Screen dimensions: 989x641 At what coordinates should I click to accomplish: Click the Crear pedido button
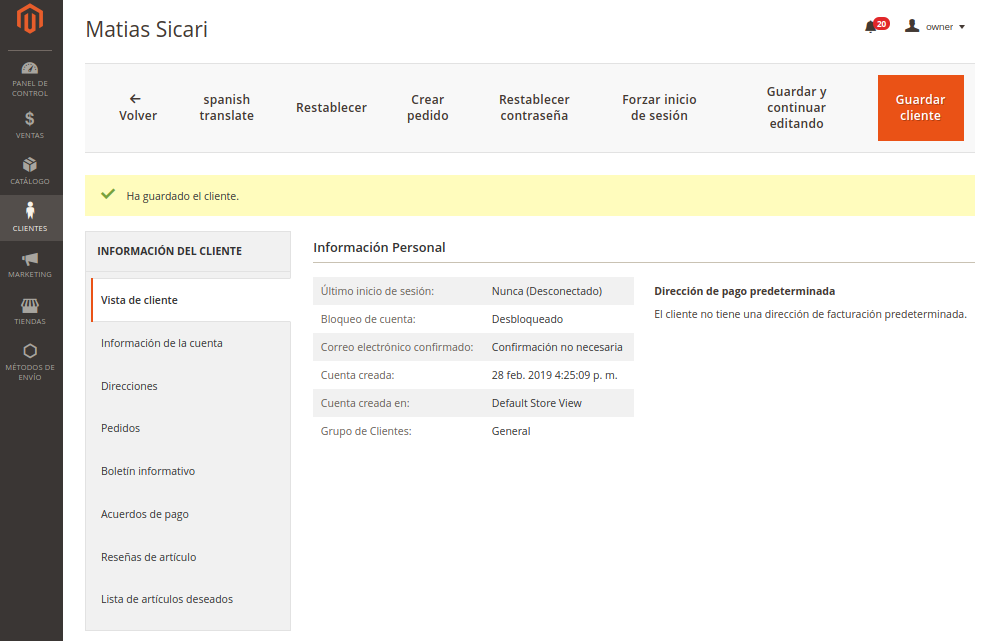click(428, 107)
